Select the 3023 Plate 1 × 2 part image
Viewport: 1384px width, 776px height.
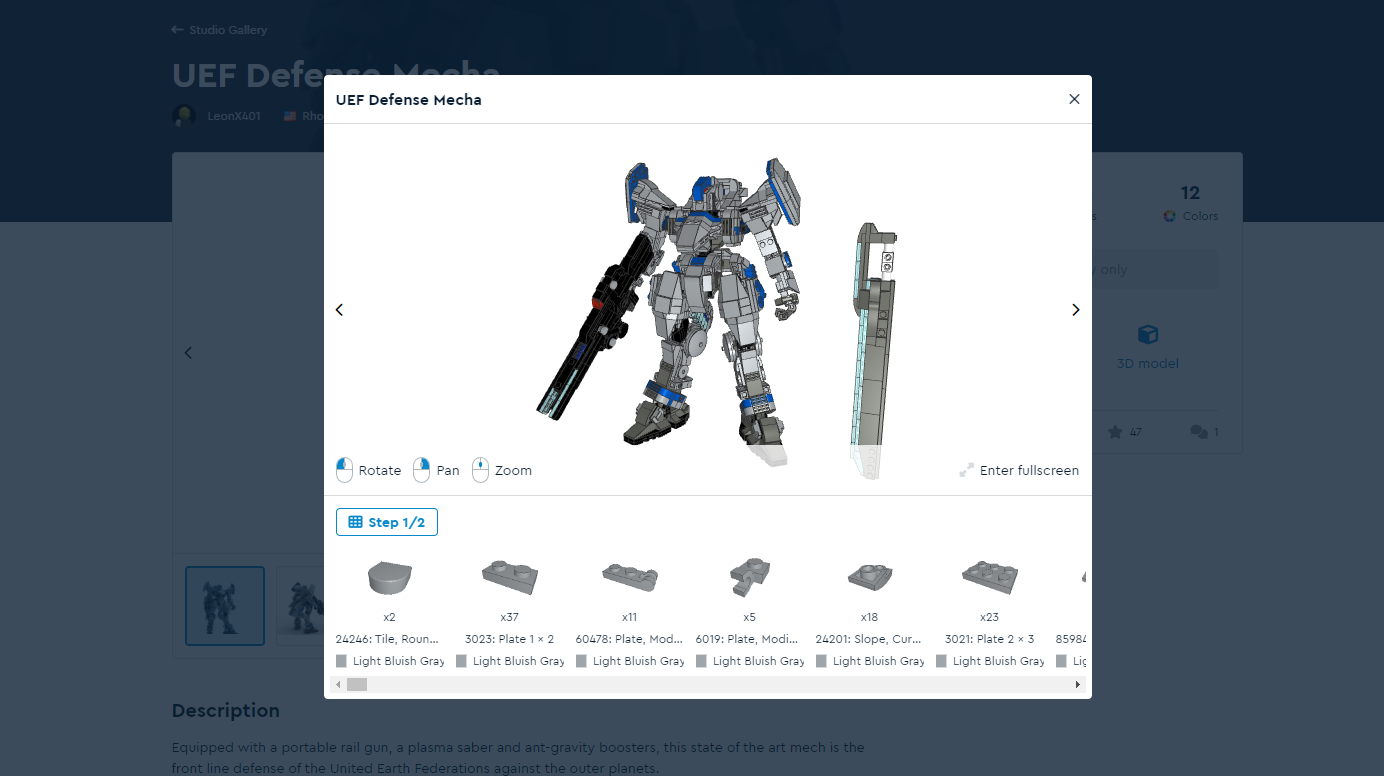510,575
